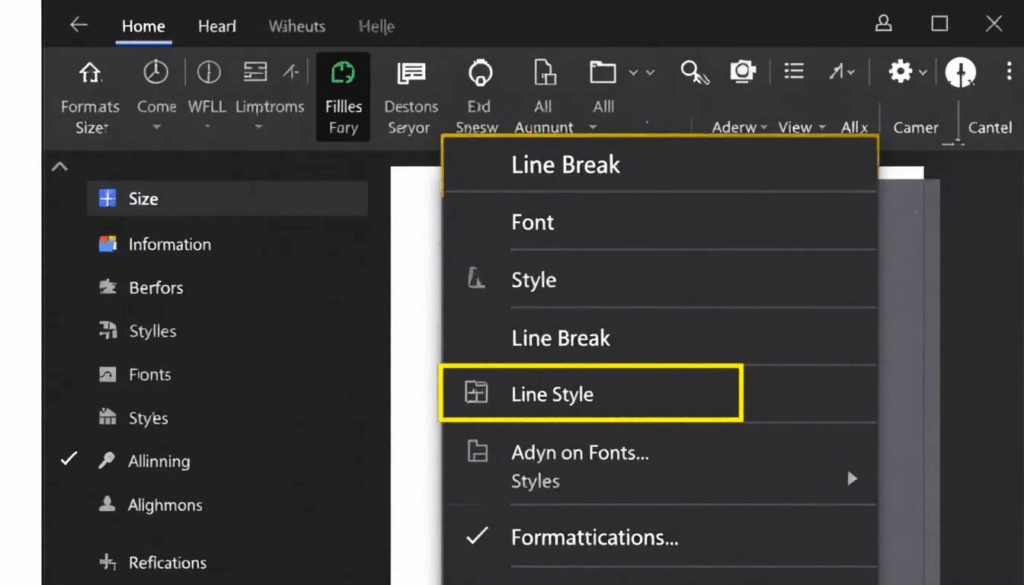Image resolution: width=1024 pixels, height=585 pixels.
Task: Click the search key icon in ribbon
Action: tap(694, 72)
